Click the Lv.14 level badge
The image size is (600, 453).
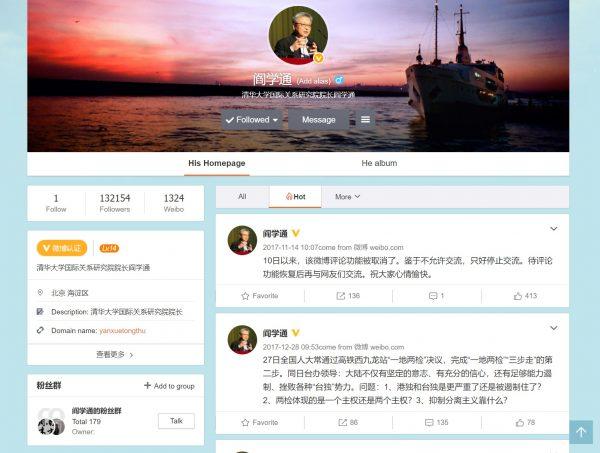pyautogui.click(x=109, y=248)
